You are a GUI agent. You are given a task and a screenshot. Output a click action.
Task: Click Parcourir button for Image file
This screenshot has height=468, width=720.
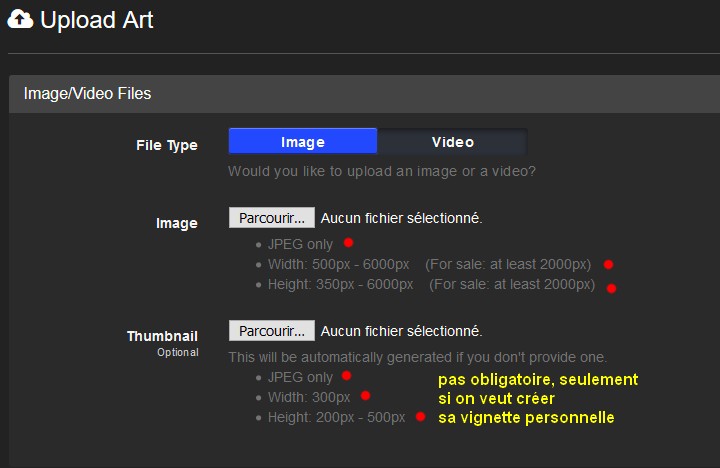click(272, 218)
